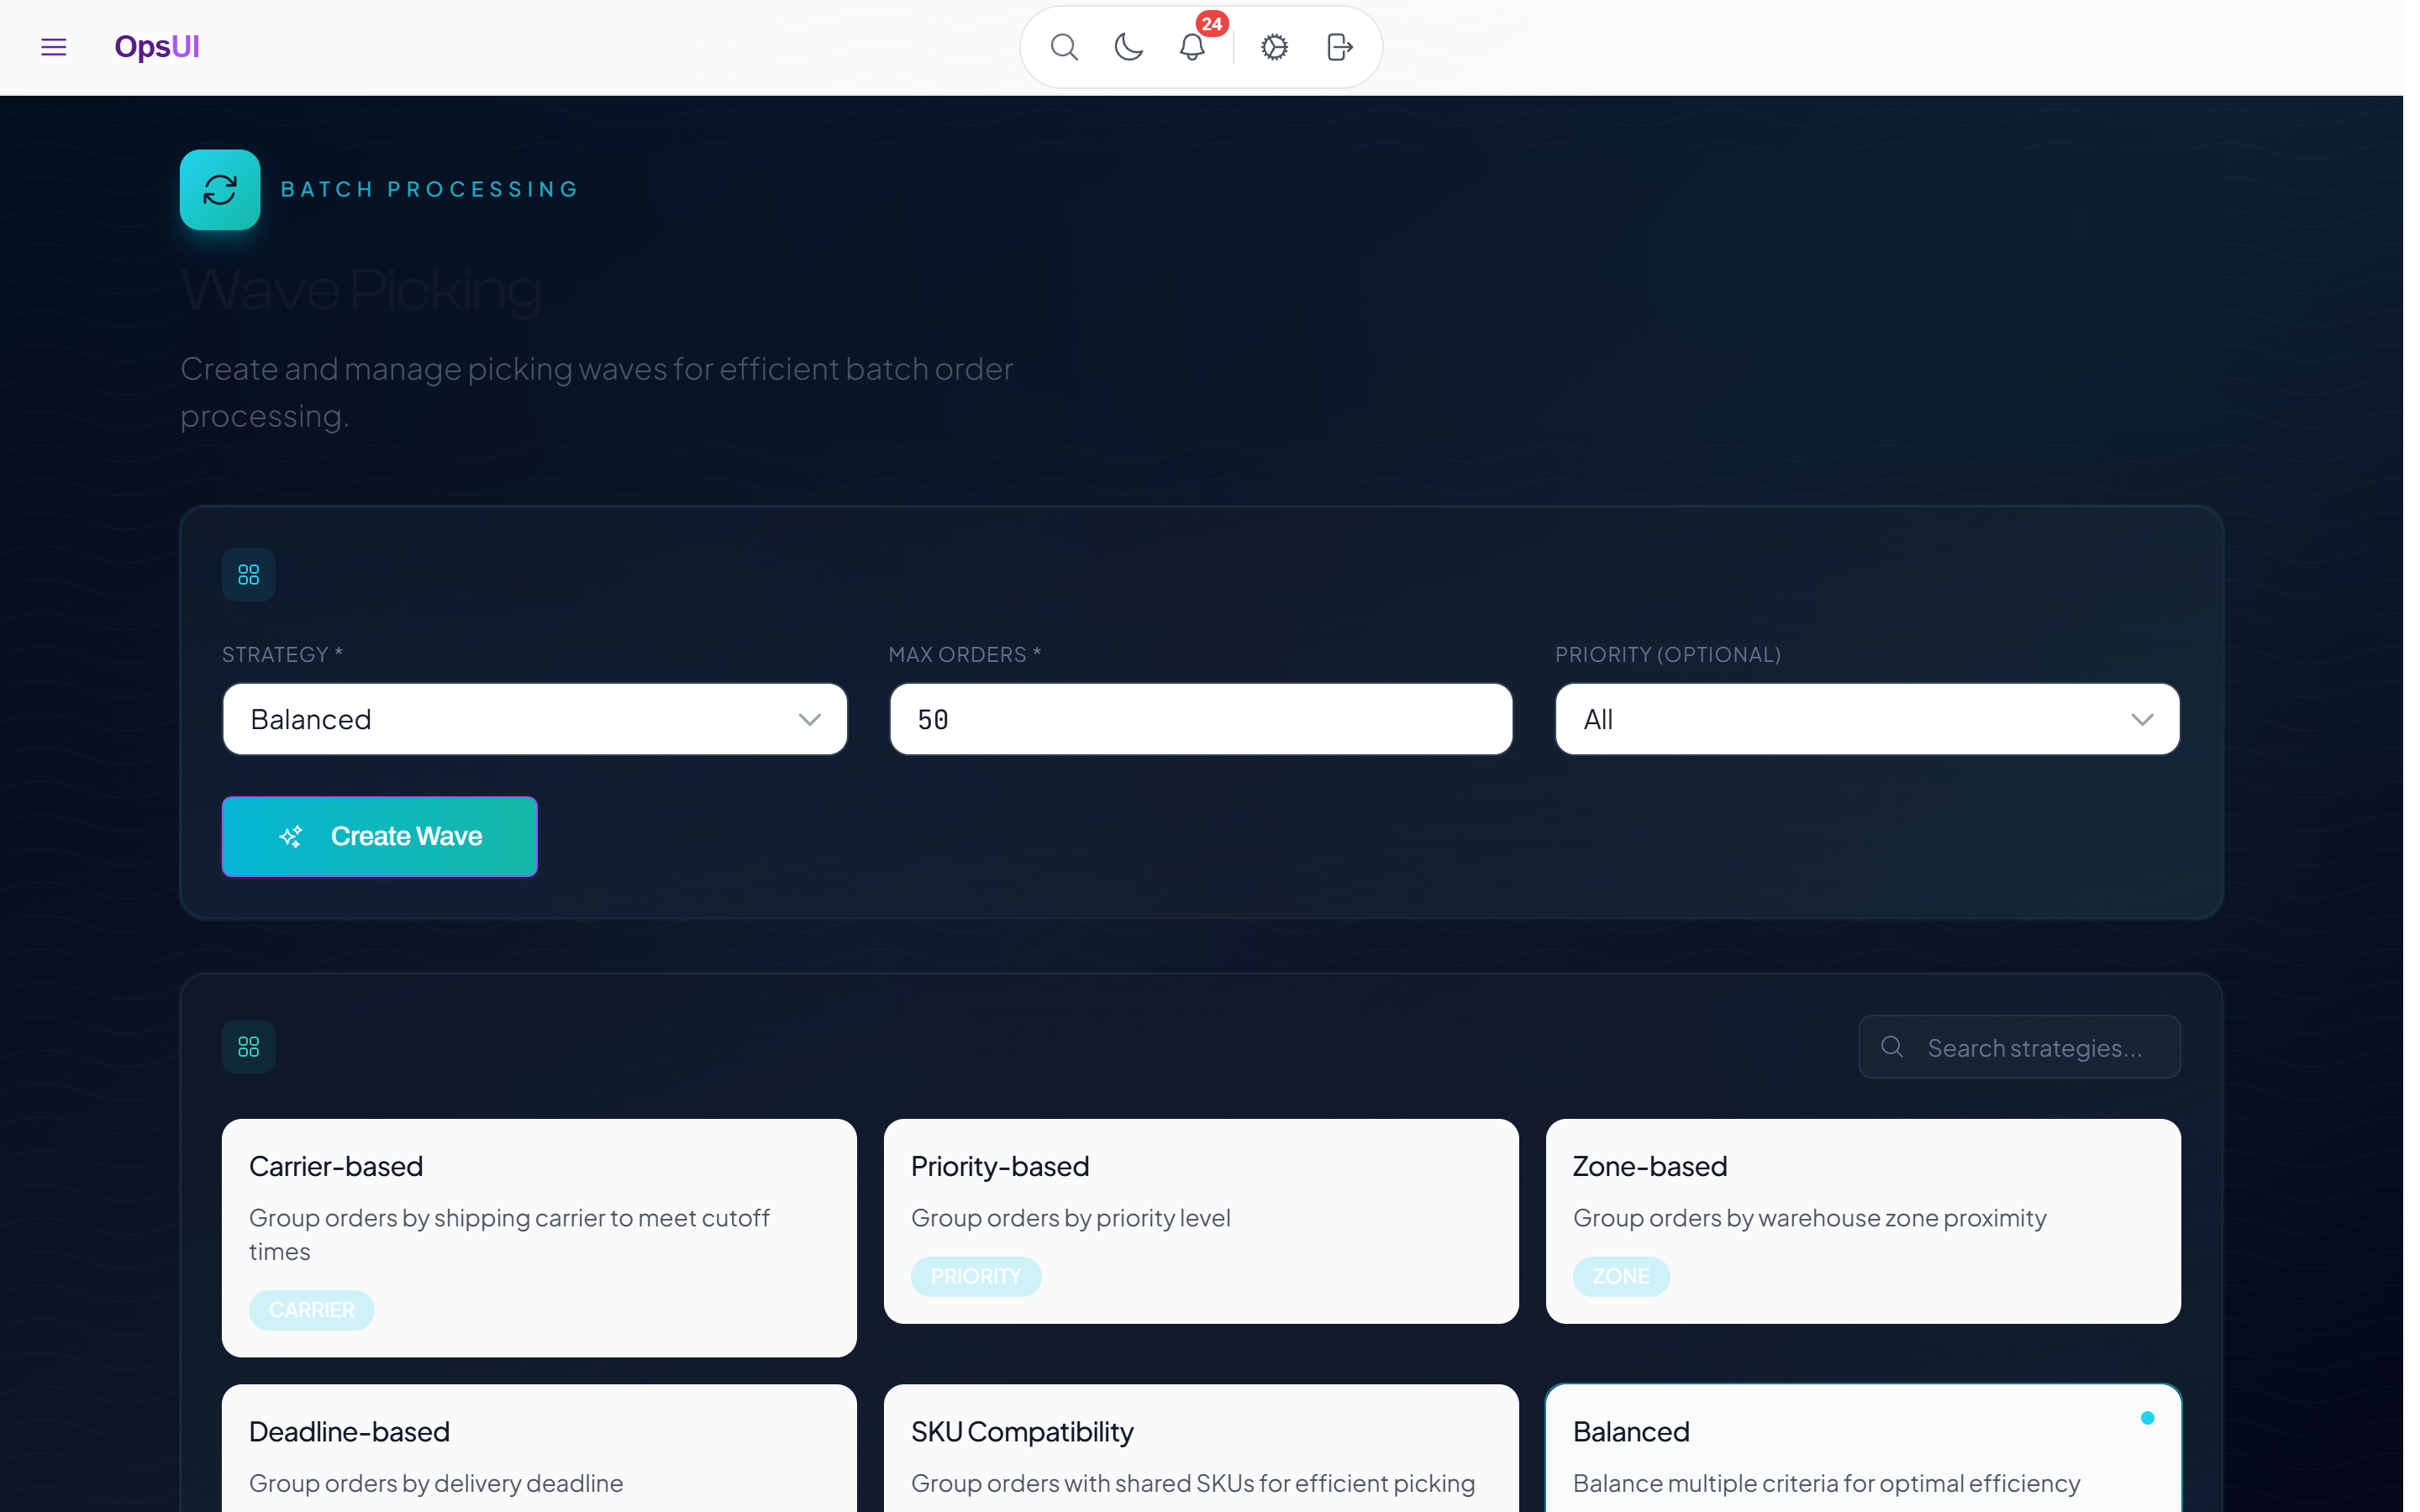
Task: Click grid icon in create wave panel
Action: tap(249, 575)
